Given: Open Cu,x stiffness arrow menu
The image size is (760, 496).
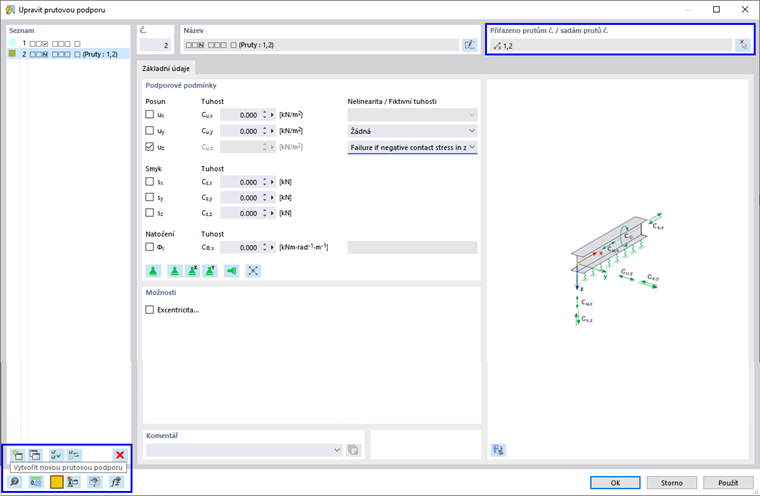Looking at the screenshot, I should (x=272, y=115).
